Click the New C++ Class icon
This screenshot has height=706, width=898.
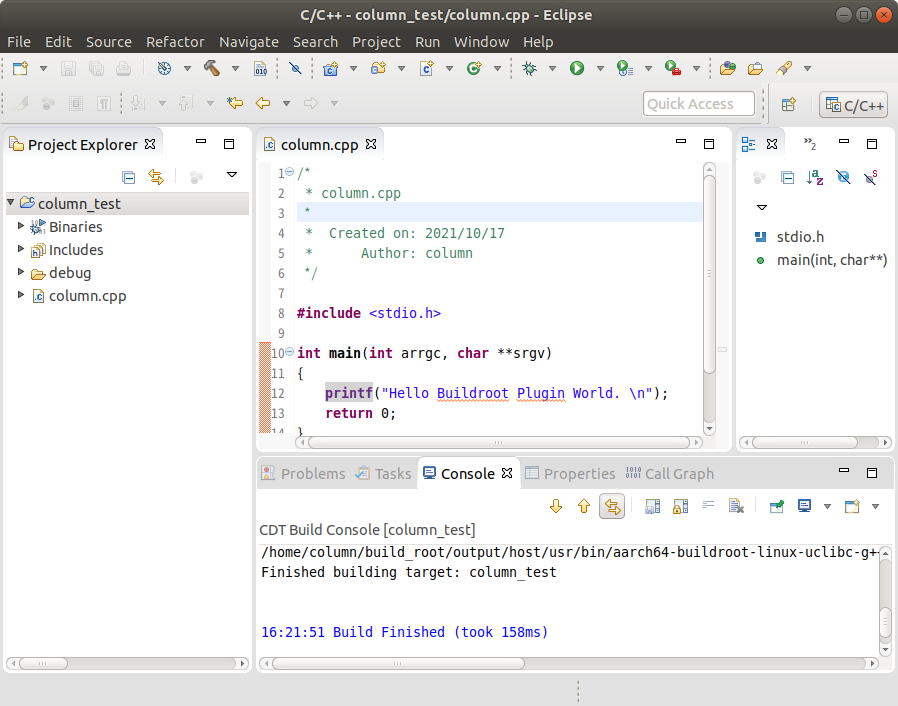(x=474, y=69)
